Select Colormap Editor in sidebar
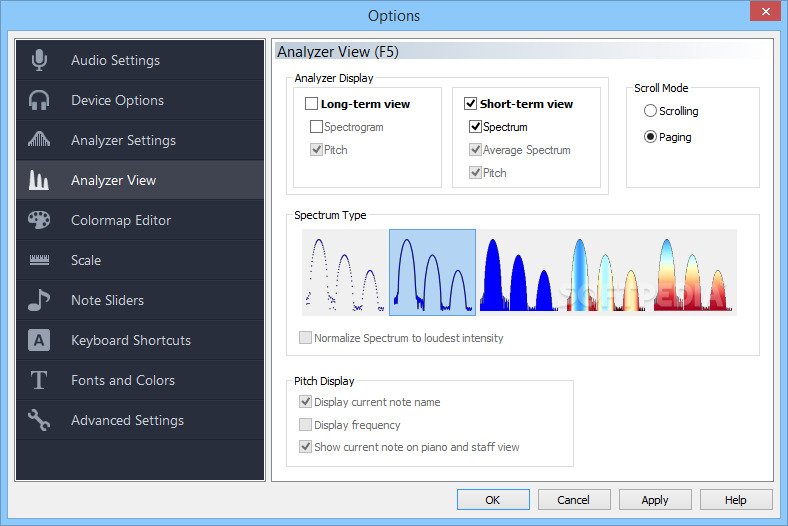Viewport: 788px width, 526px height. pyautogui.click(x=140, y=220)
